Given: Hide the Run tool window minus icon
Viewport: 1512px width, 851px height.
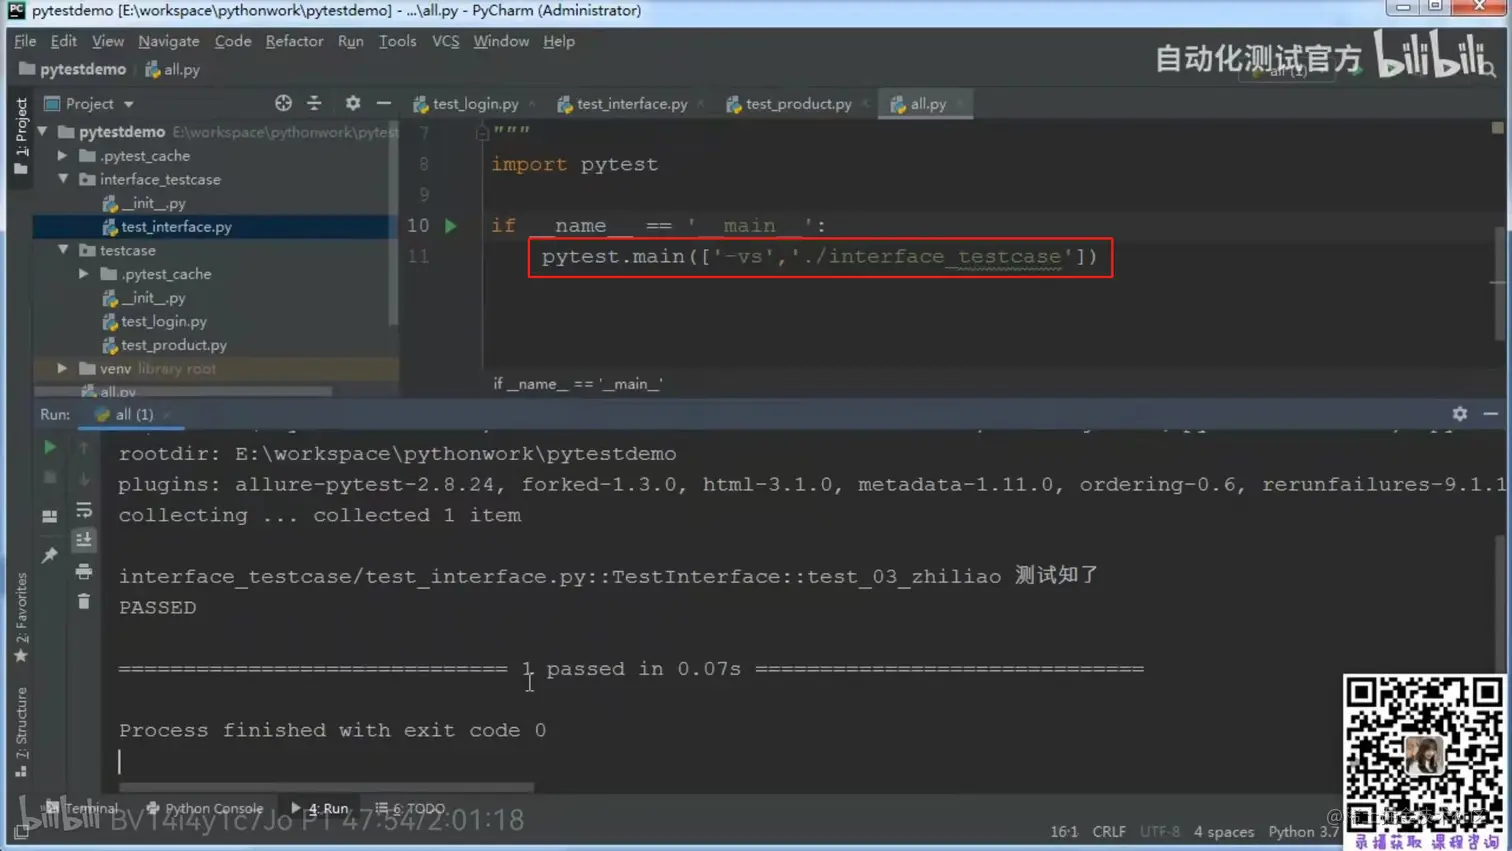Looking at the screenshot, I should click(1491, 414).
